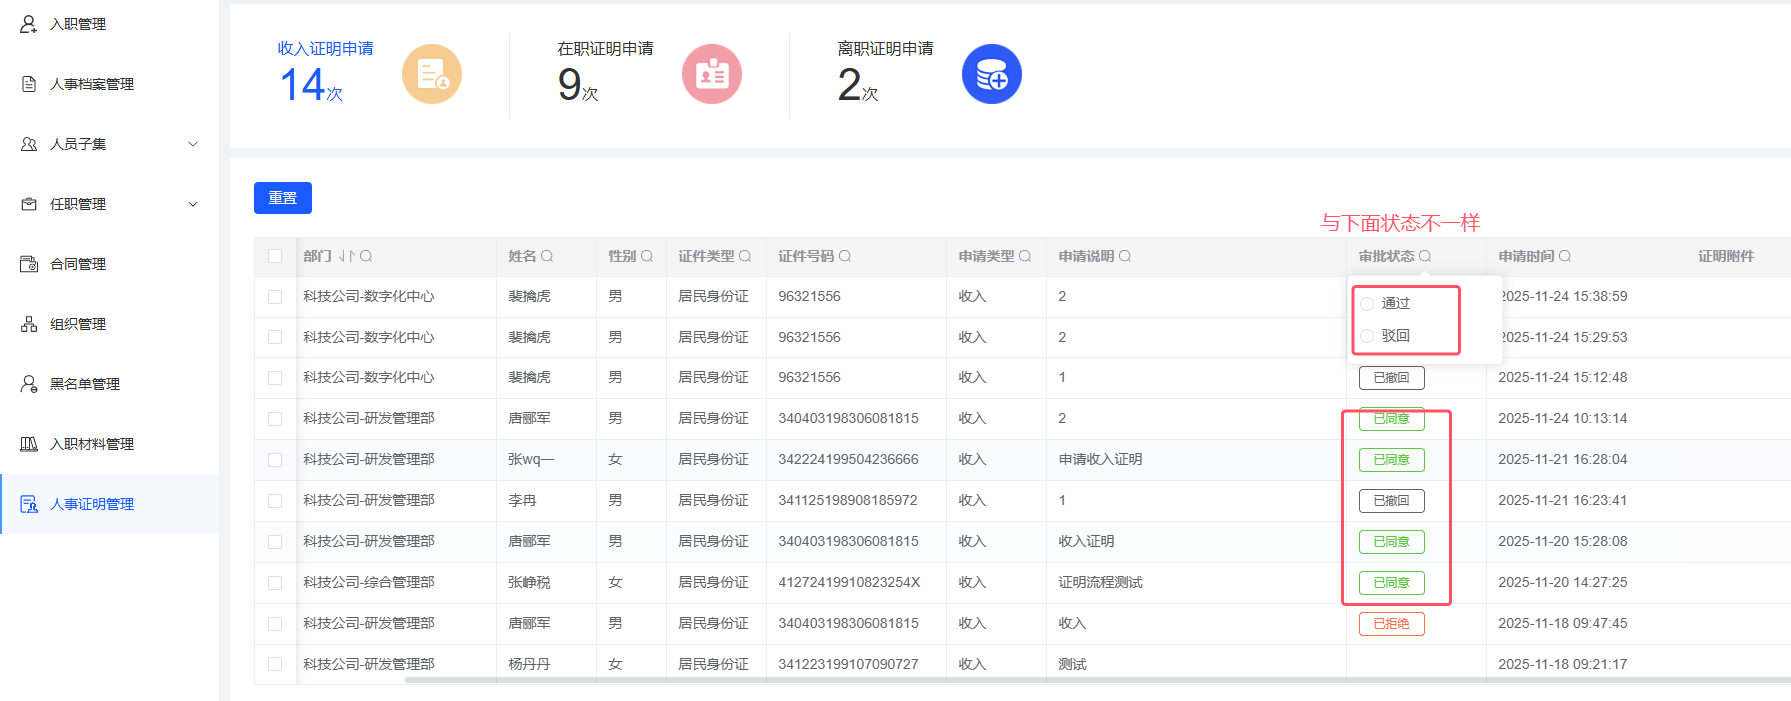Open 合同管理 in the sidebar
Image resolution: width=1791 pixels, height=701 pixels.
coord(78,264)
